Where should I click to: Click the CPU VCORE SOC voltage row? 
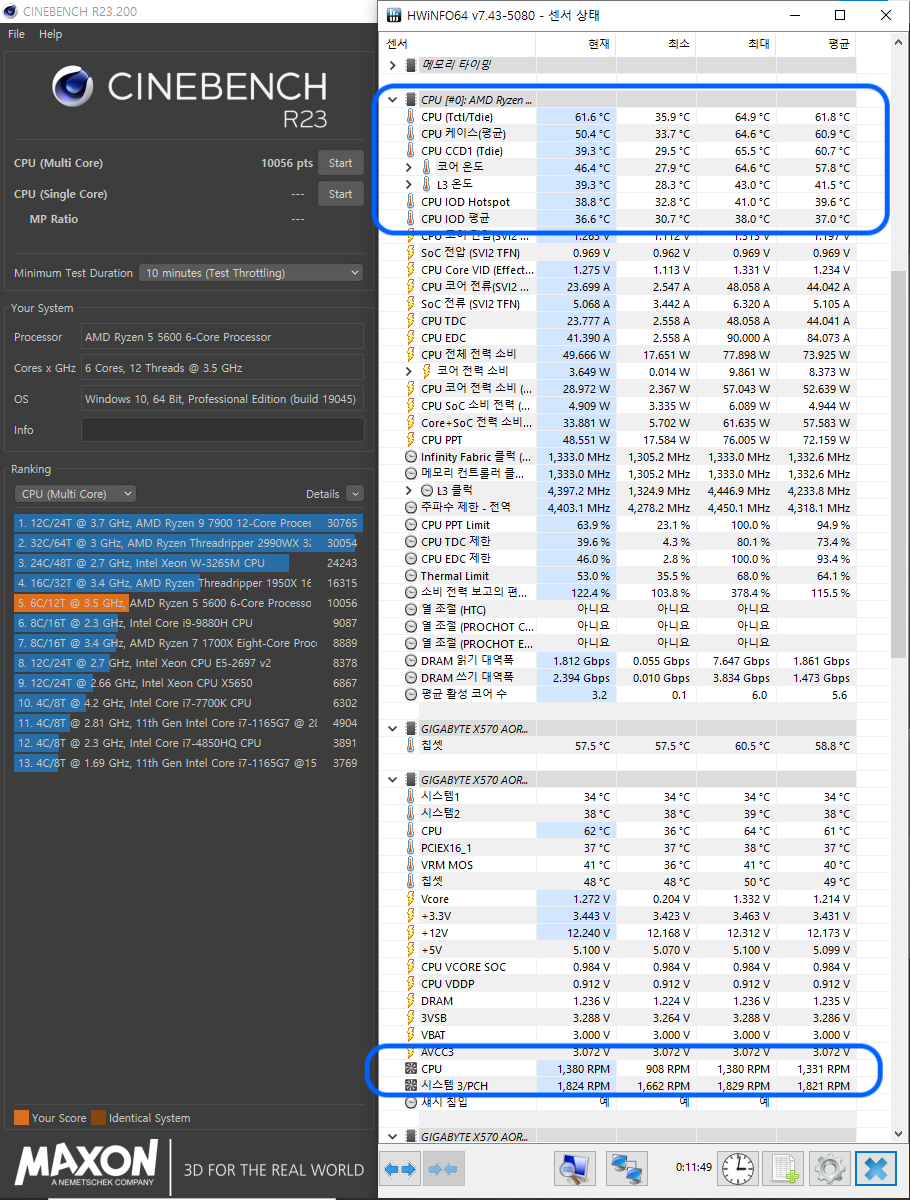tap(618, 967)
